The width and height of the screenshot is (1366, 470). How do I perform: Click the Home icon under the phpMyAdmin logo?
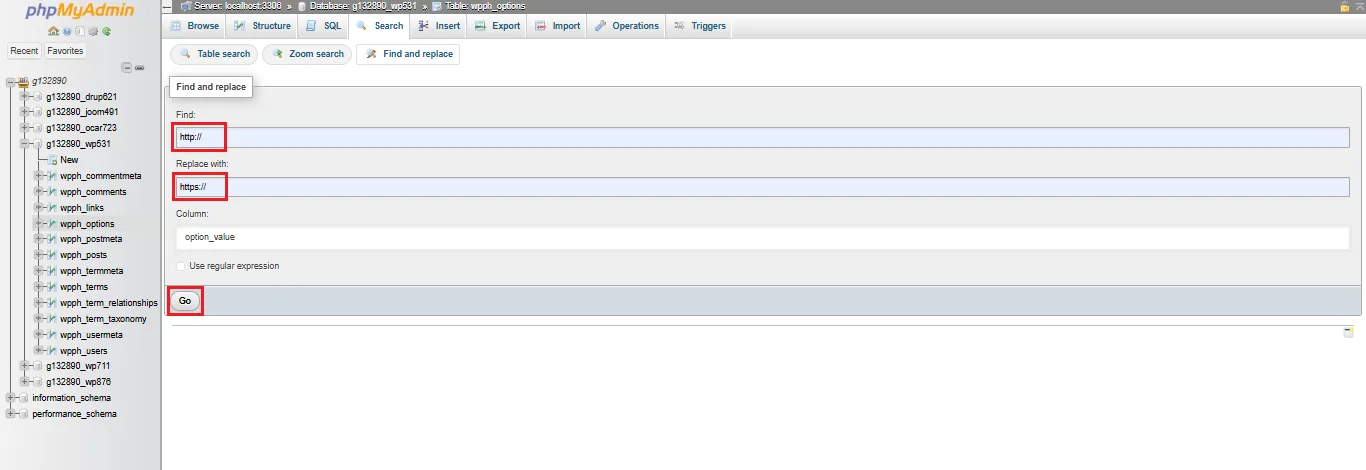(53, 31)
